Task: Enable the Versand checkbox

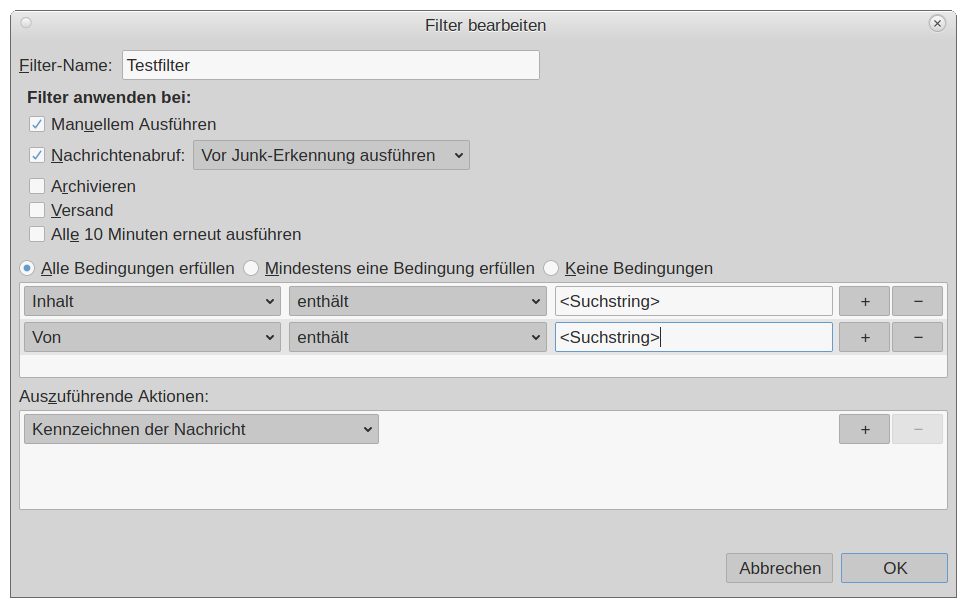Action: click(37, 210)
